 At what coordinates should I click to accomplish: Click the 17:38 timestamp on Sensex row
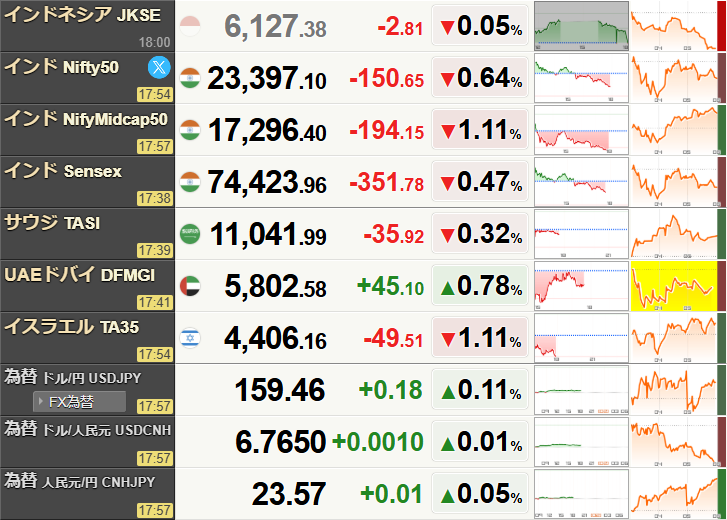[x=154, y=198]
